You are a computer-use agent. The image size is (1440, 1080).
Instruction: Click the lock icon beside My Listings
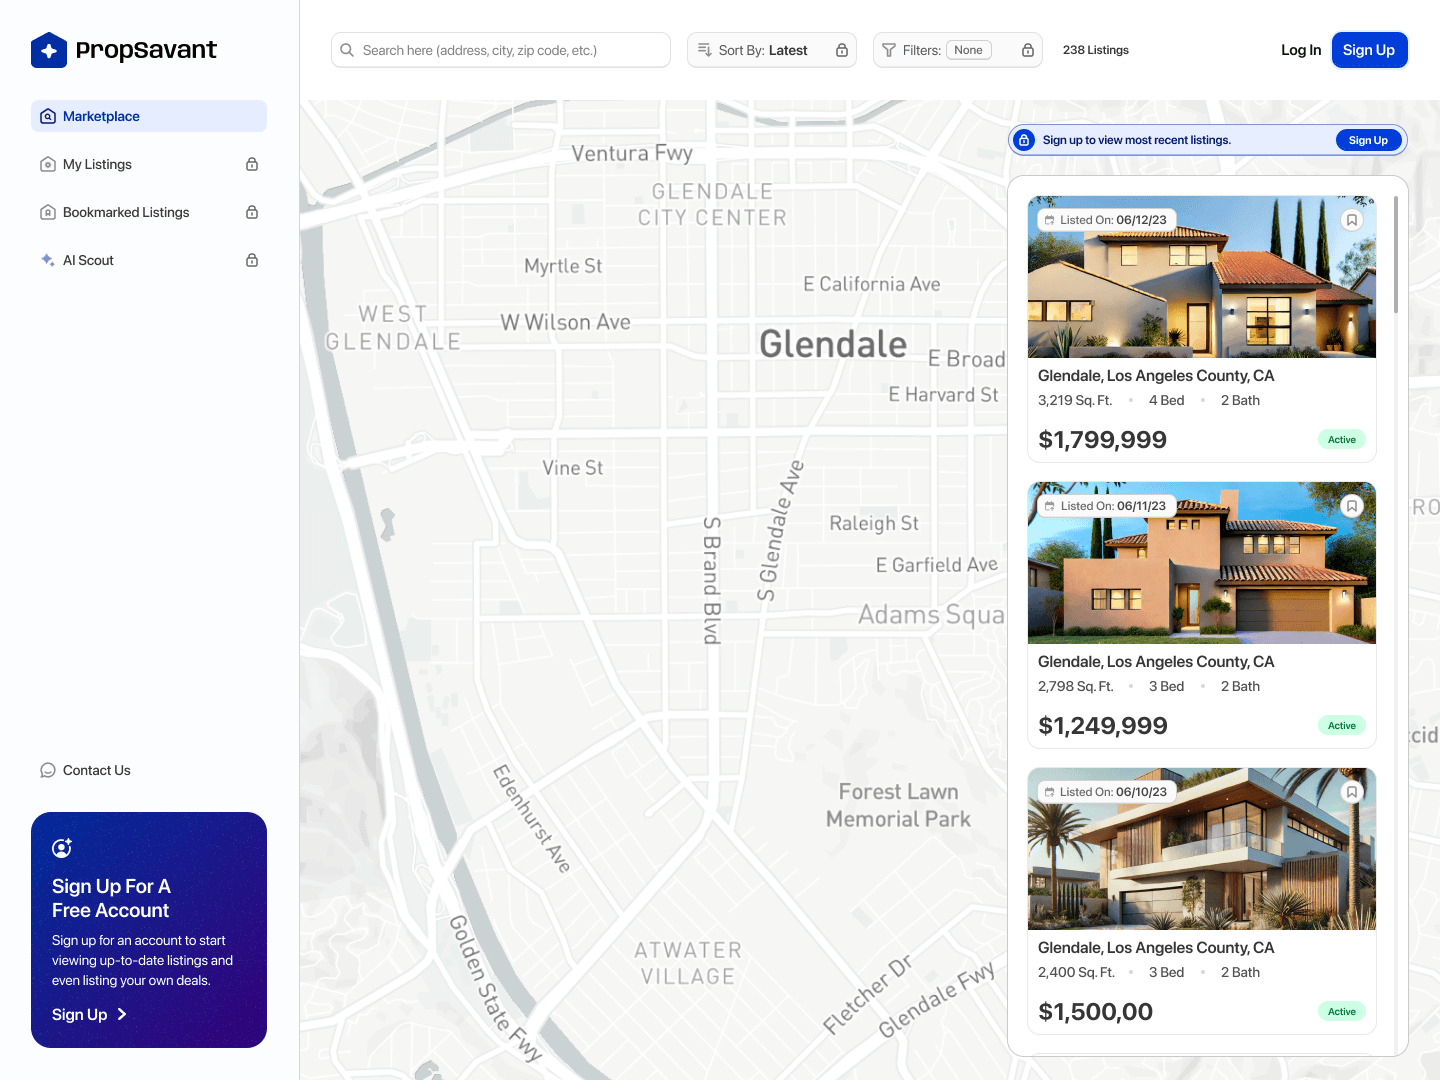[x=252, y=164]
